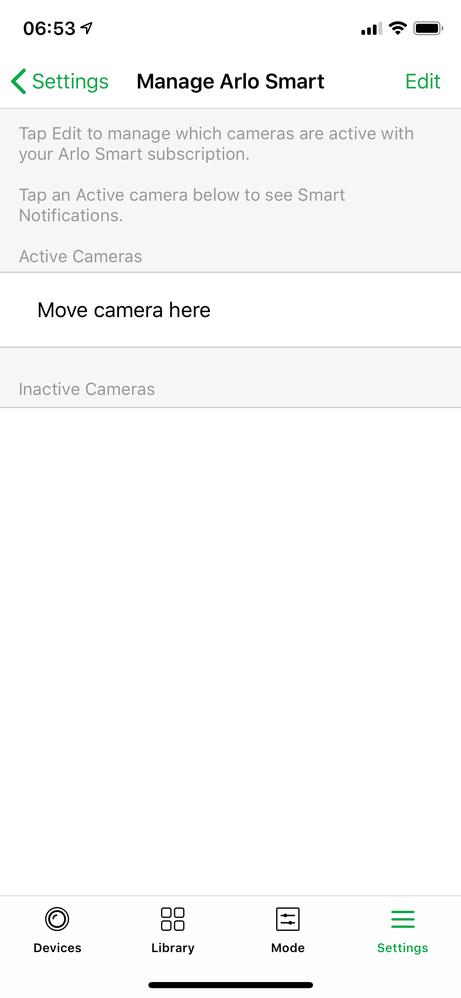Tap the green back chevron arrow
The width and height of the screenshot is (461, 998).
[18, 82]
